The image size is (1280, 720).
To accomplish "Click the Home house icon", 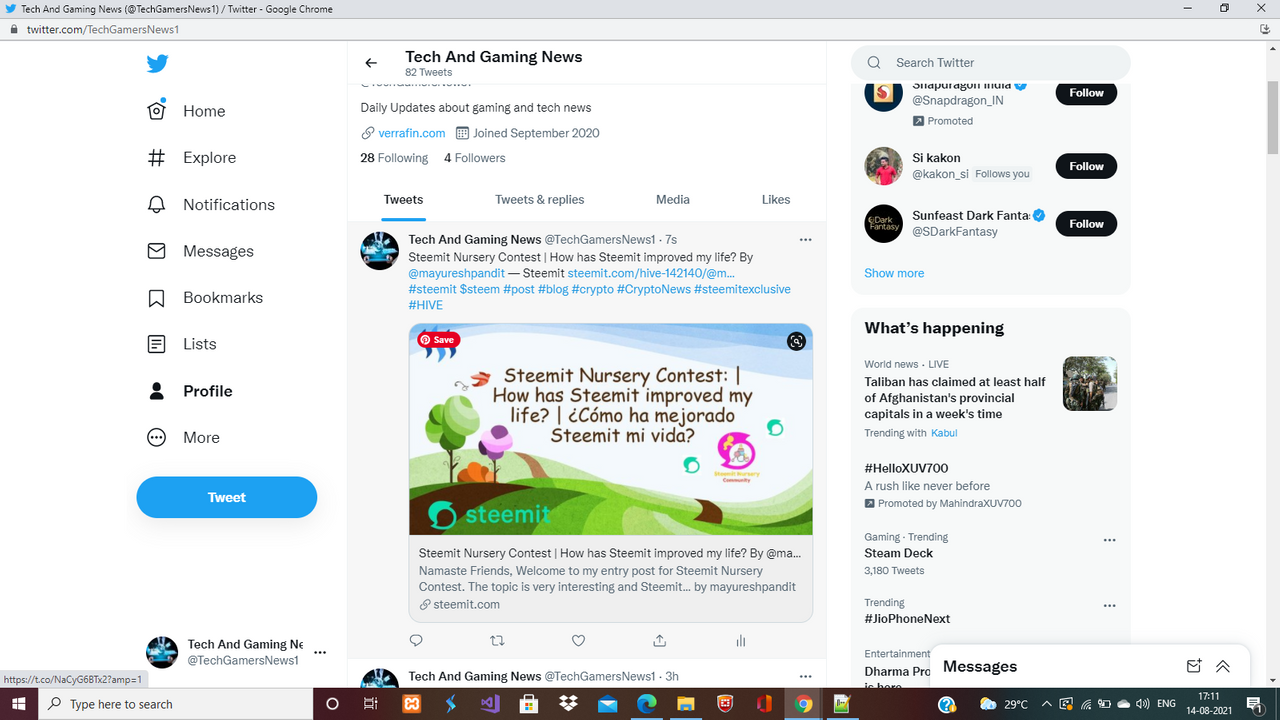I will (156, 110).
